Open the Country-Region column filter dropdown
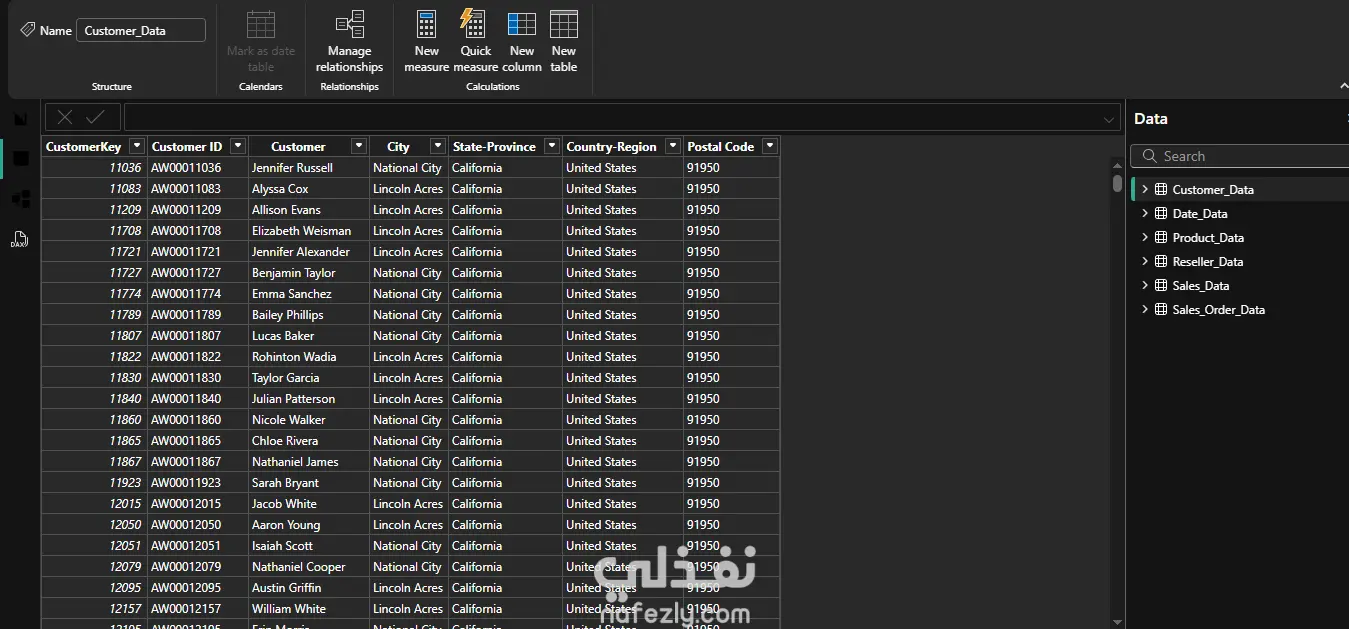 673,146
